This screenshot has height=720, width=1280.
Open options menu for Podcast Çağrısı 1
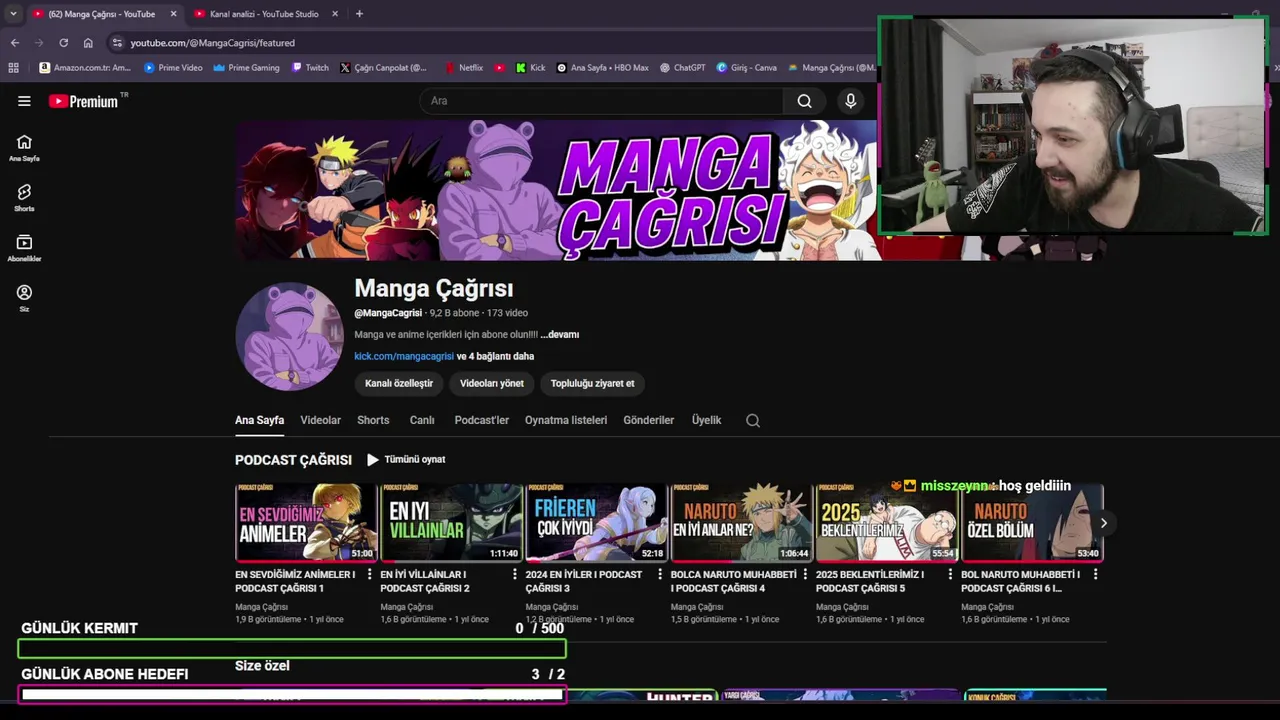[x=370, y=575]
